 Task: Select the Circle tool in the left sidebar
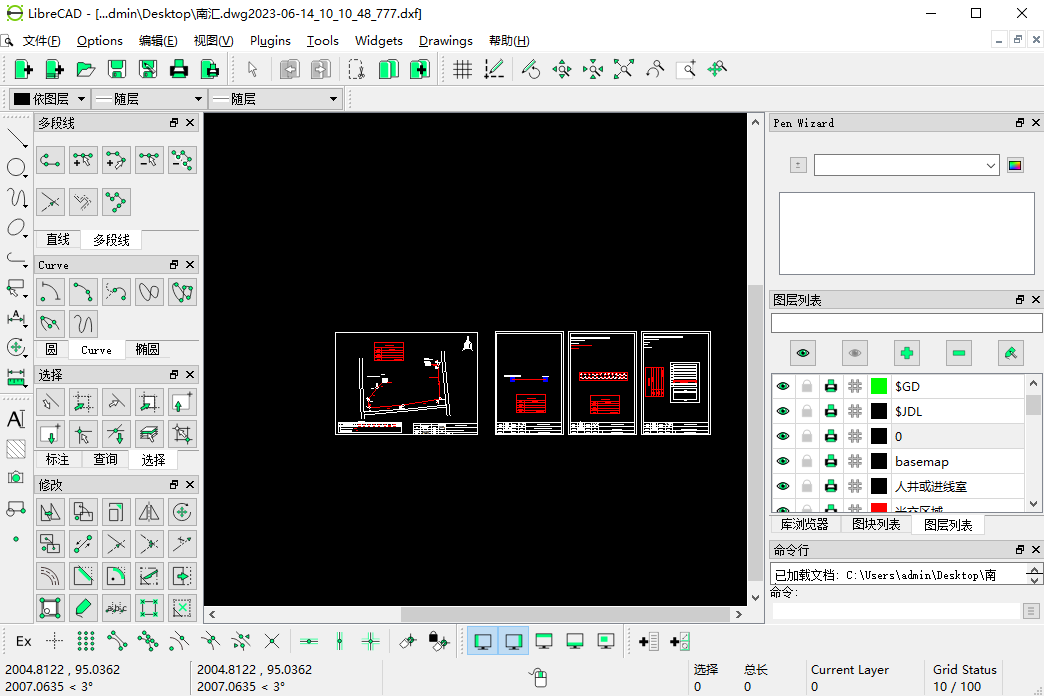15,167
